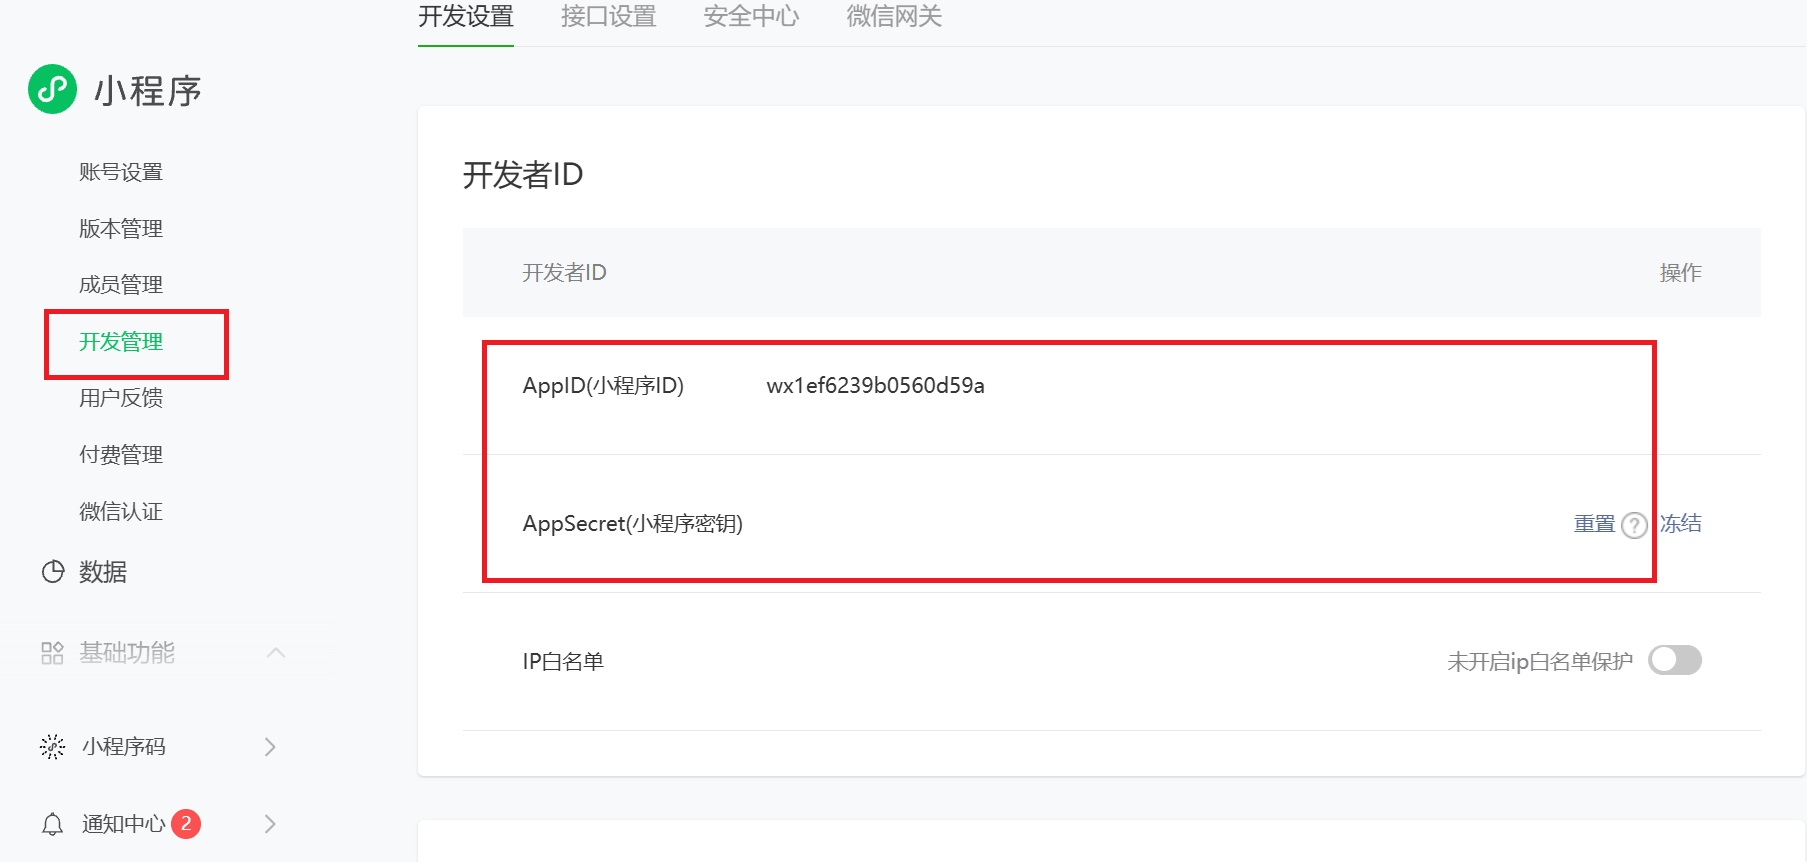The image size is (1807, 862).
Task: Open 版本管理 in the sidebar
Action: coord(121,228)
